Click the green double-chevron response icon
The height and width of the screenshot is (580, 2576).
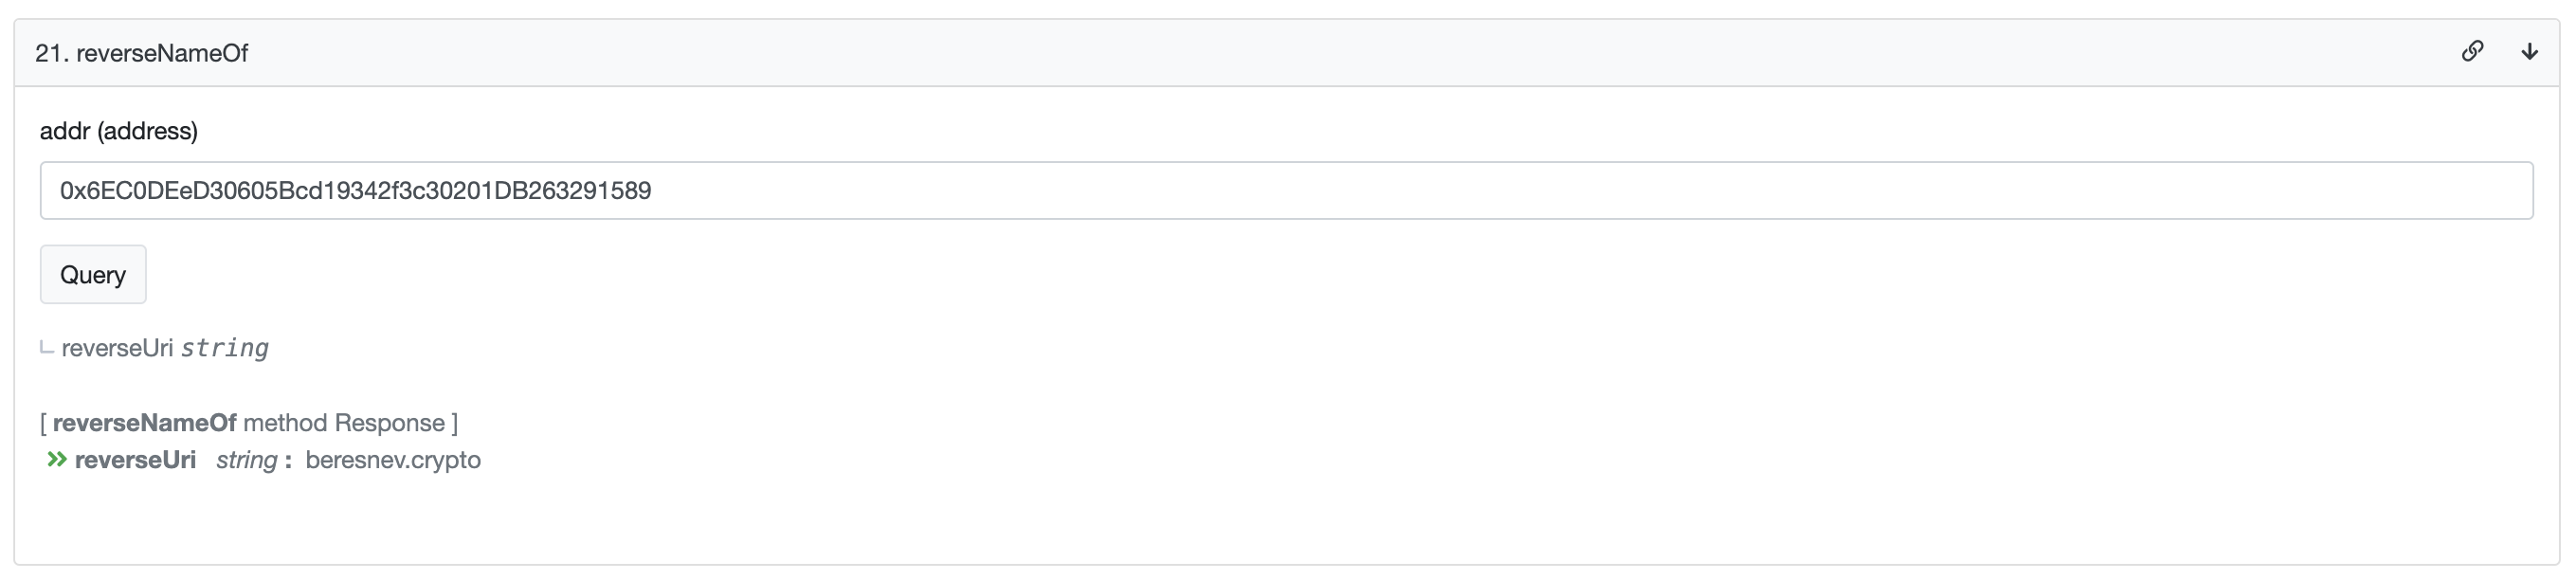(57, 460)
